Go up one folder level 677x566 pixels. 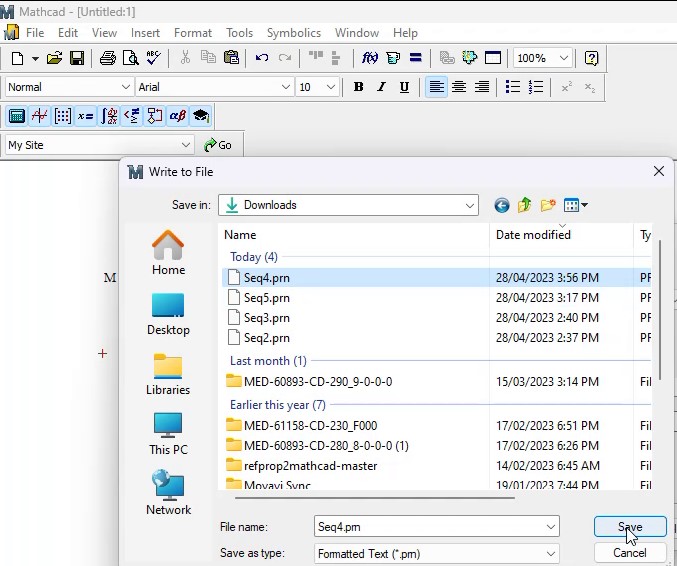click(x=525, y=205)
